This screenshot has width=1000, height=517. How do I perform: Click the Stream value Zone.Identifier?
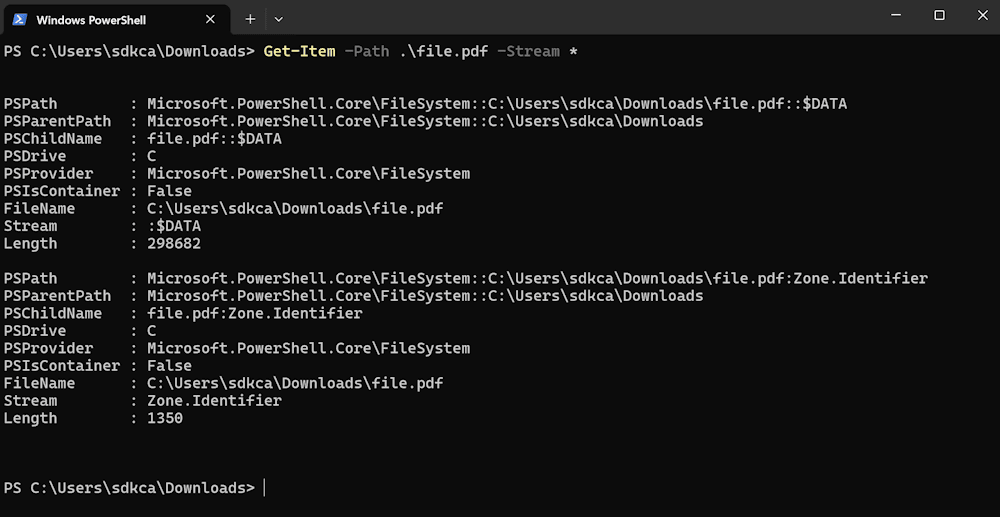[x=214, y=401]
